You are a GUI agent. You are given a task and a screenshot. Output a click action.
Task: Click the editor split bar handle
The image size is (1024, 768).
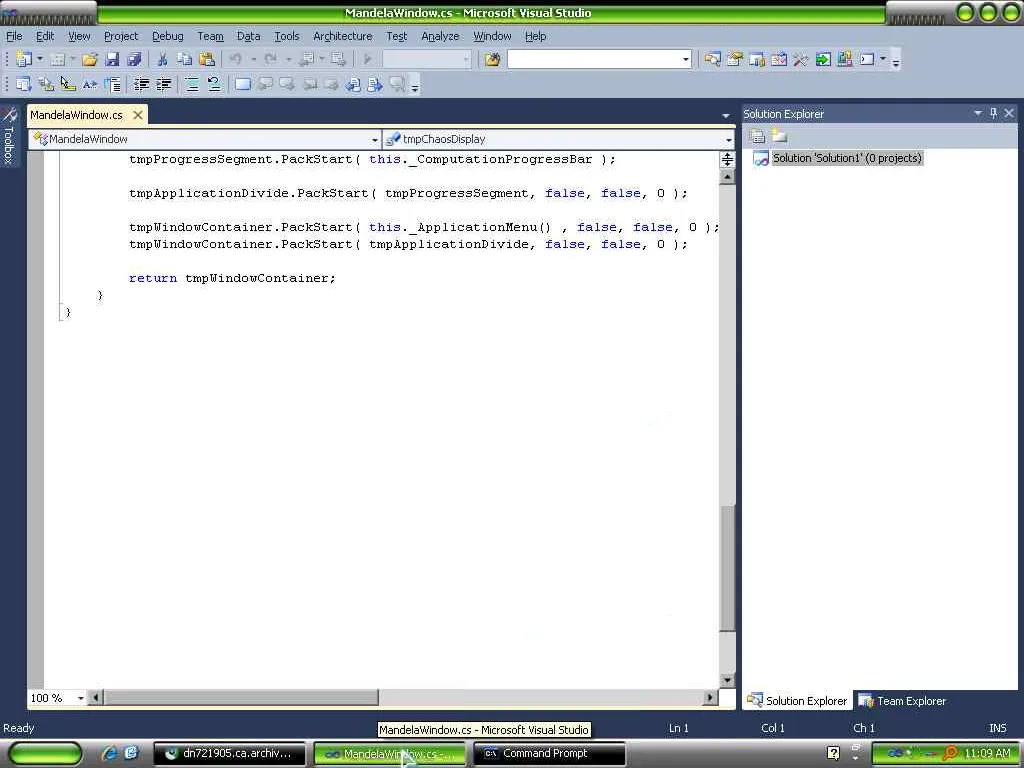coord(727,159)
